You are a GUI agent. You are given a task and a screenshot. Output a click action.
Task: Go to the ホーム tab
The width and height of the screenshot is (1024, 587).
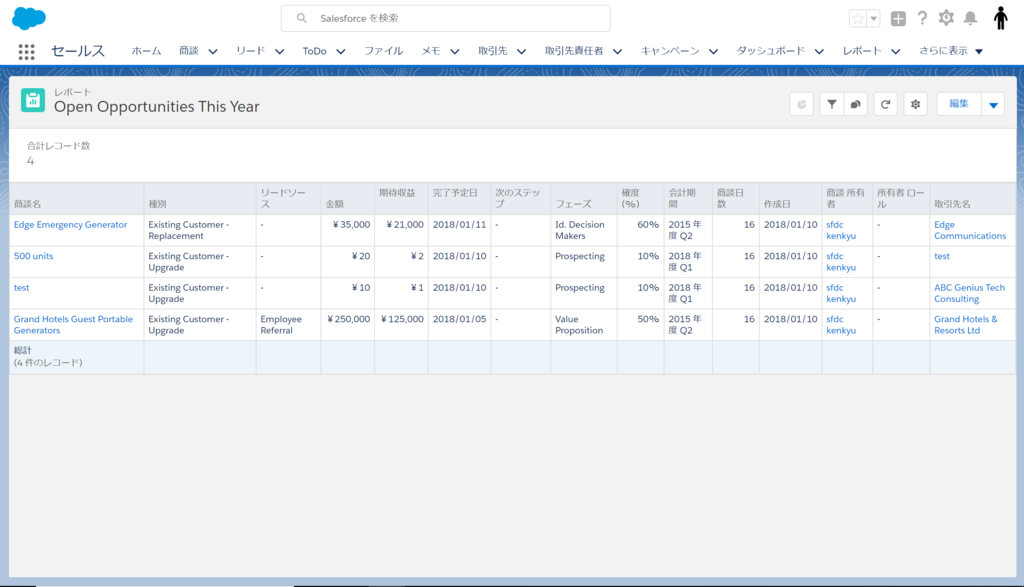point(146,51)
